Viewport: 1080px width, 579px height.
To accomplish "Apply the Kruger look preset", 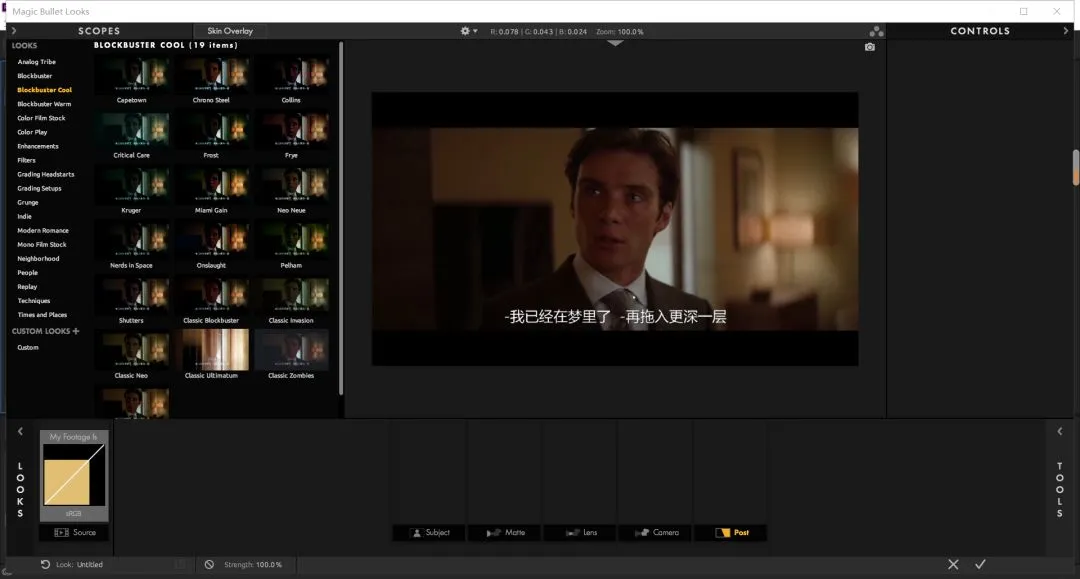I will (132, 185).
